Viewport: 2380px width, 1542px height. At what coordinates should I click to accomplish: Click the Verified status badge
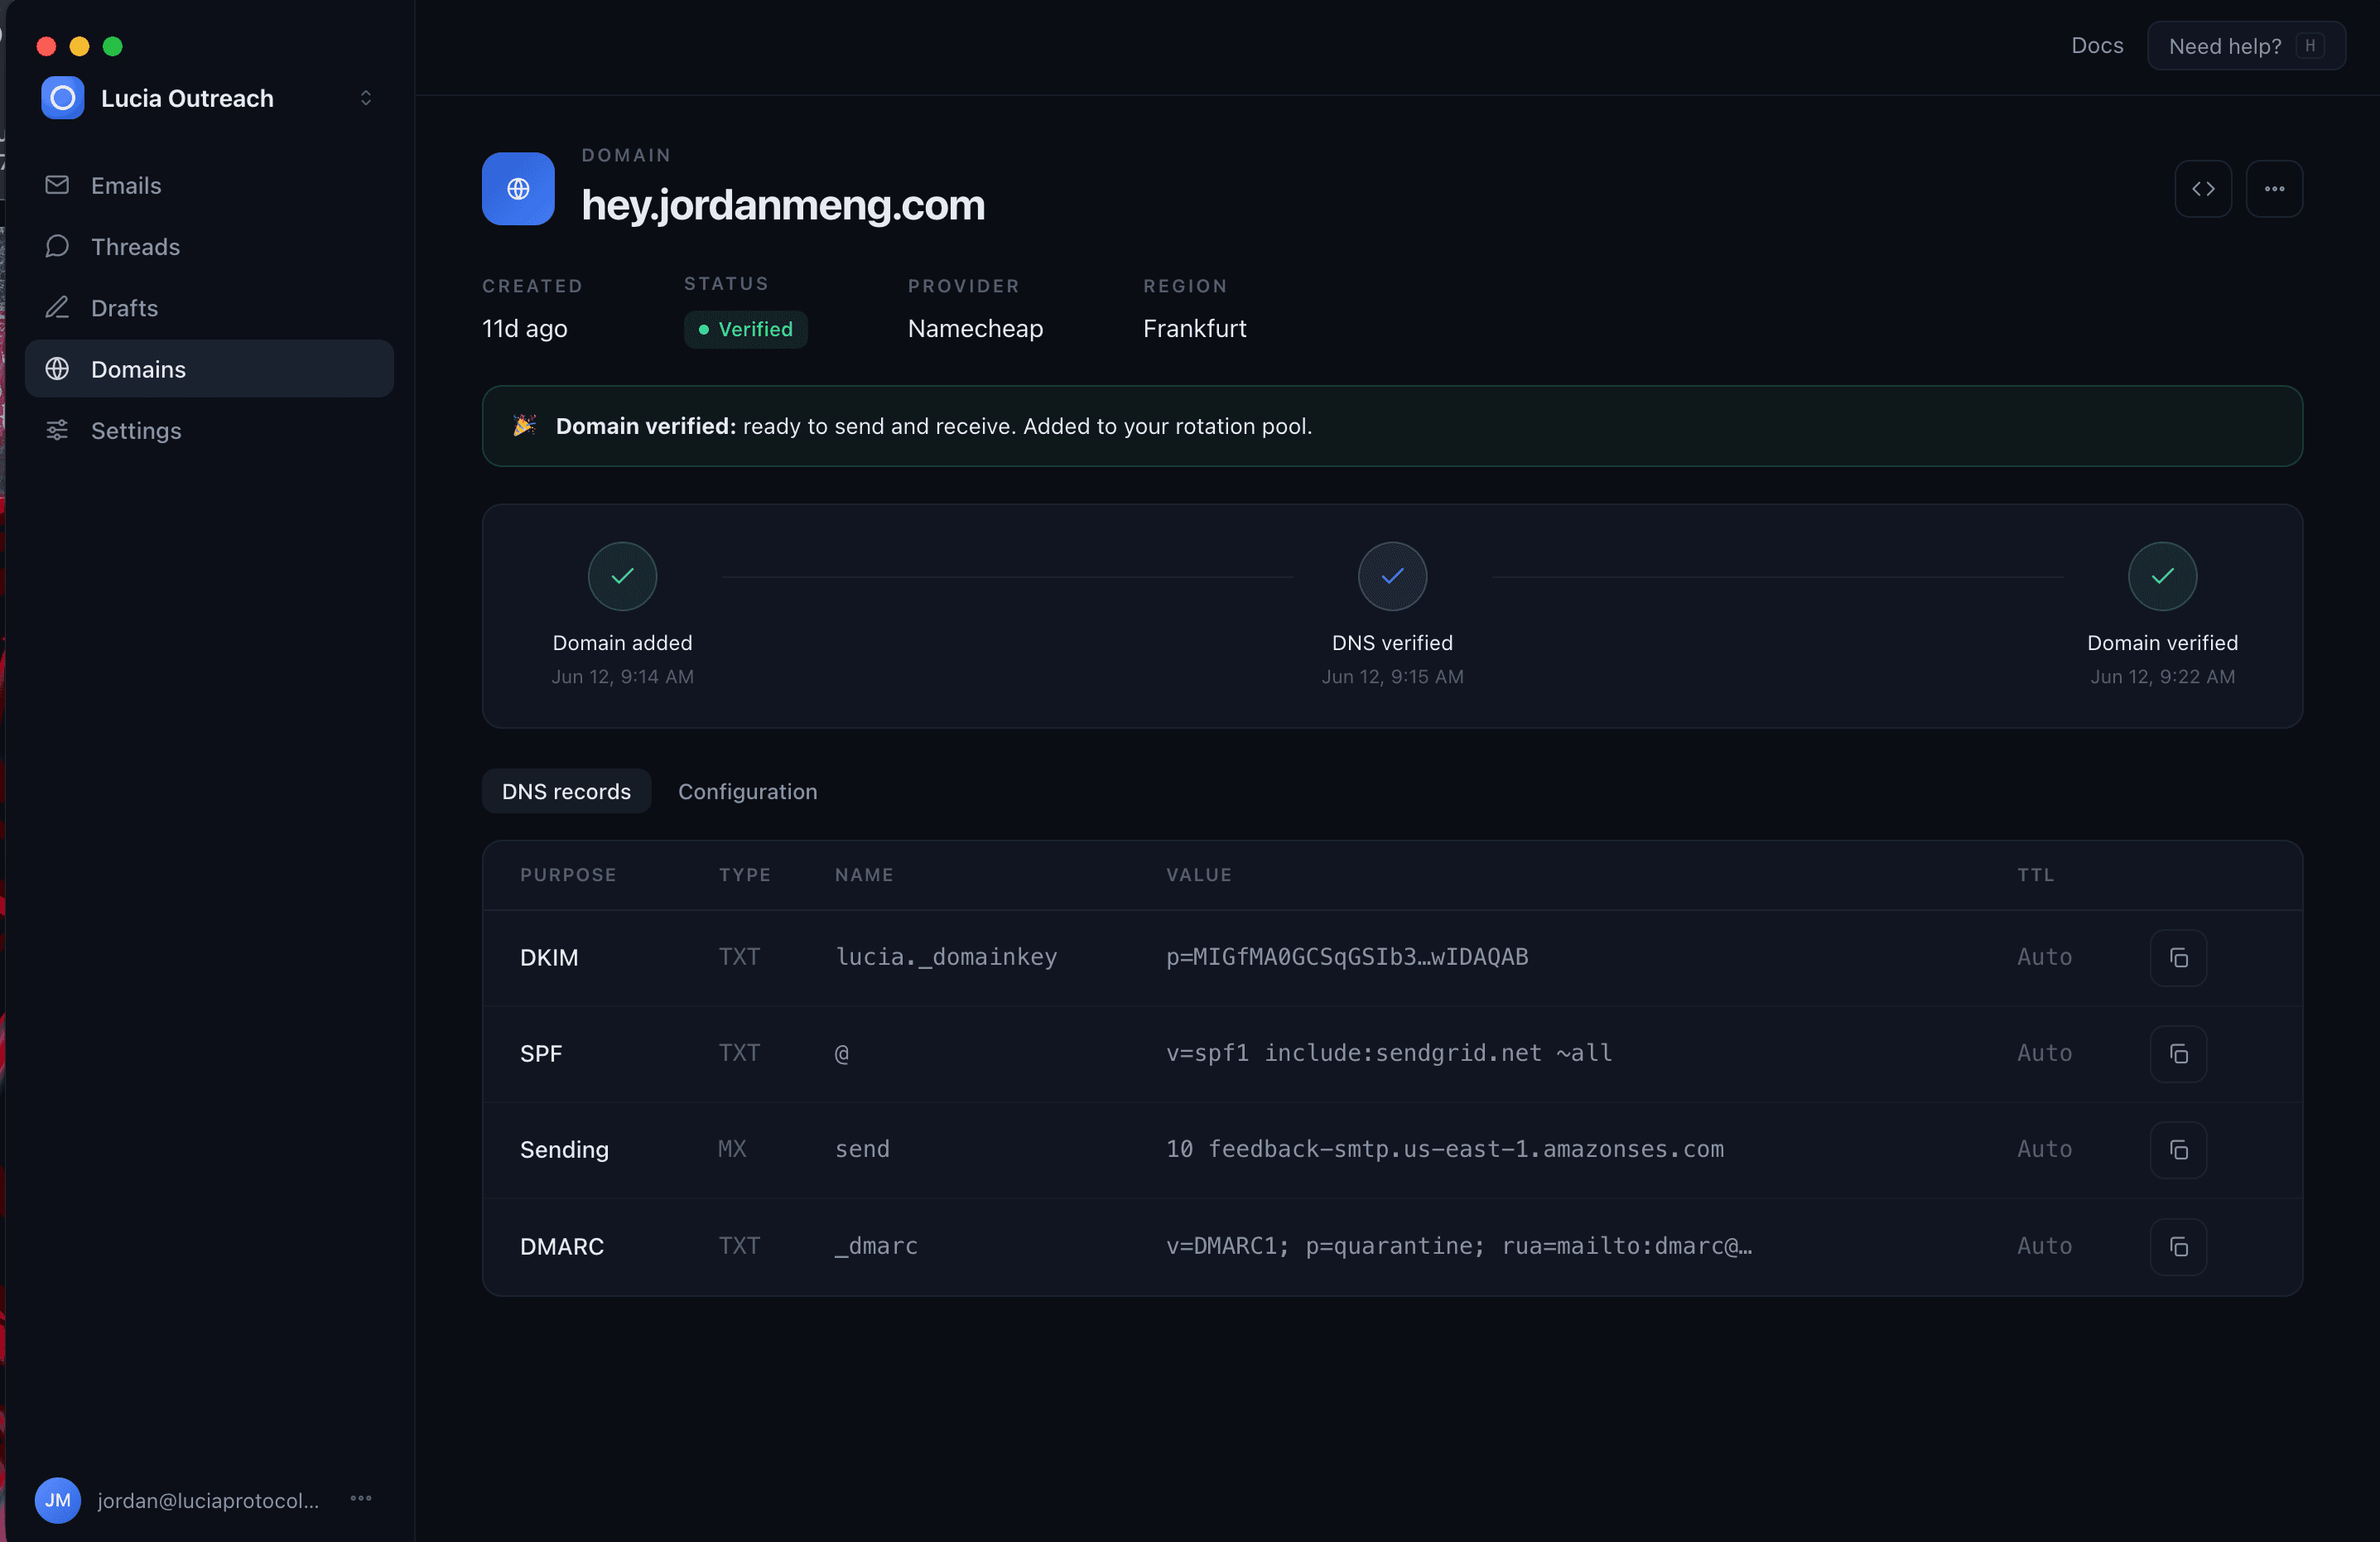(x=746, y=329)
